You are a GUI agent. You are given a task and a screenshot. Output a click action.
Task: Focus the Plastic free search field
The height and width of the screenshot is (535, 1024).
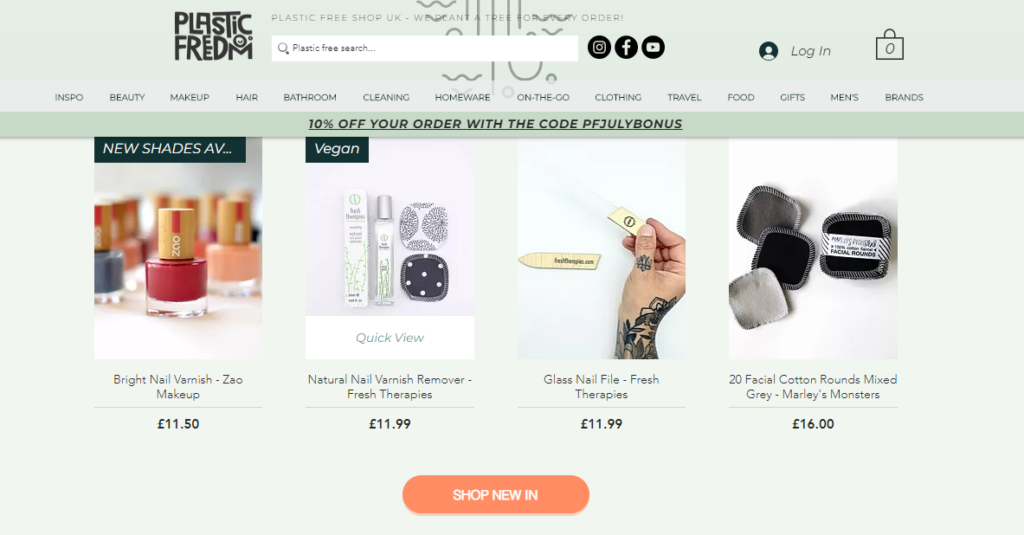[x=424, y=48]
